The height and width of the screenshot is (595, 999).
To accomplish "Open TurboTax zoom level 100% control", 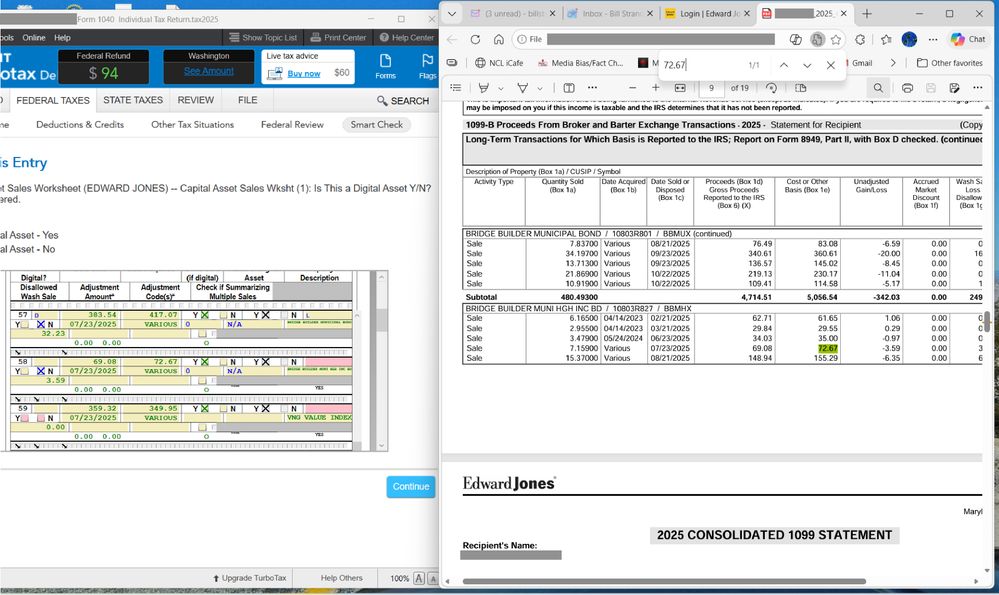I will pyautogui.click(x=399, y=578).
